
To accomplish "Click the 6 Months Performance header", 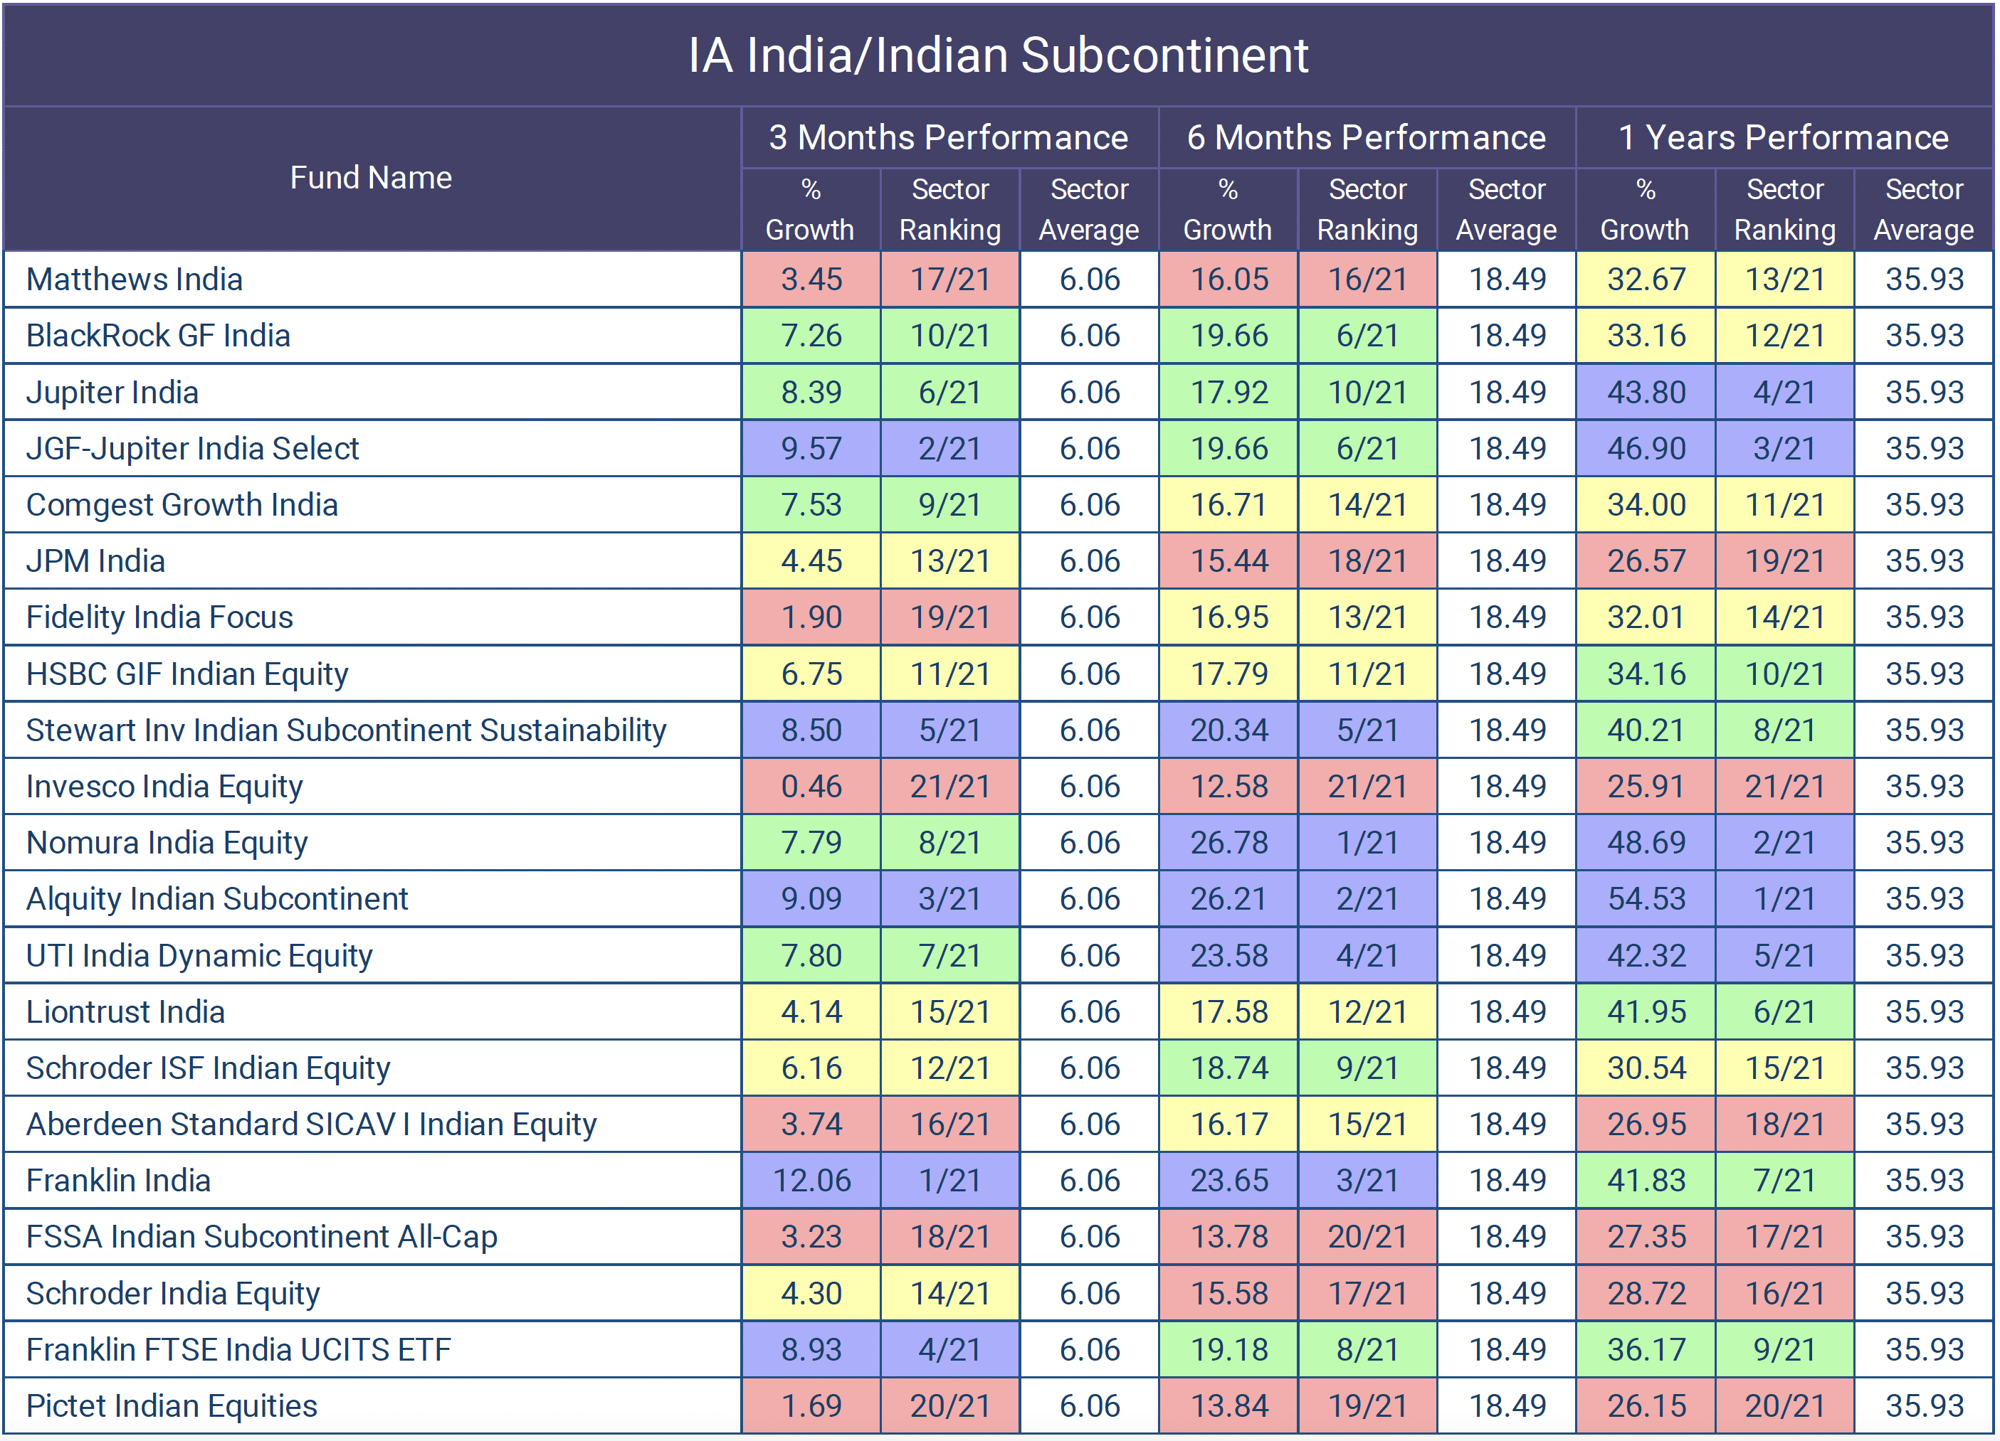I will pos(1366,137).
